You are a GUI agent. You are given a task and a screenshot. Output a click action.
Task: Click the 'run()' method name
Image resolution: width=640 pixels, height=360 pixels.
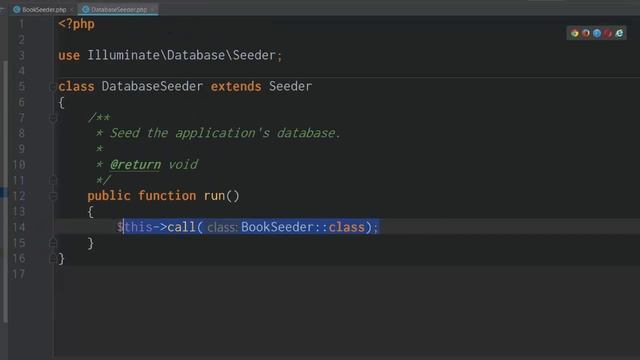click(x=221, y=196)
